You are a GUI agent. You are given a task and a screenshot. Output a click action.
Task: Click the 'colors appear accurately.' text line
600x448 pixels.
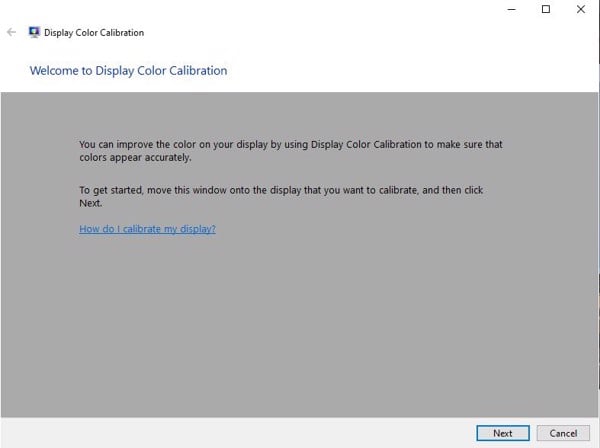tap(135, 157)
